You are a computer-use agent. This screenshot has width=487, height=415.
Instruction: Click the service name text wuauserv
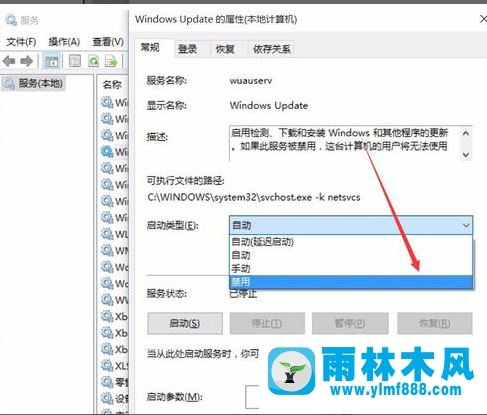point(251,80)
